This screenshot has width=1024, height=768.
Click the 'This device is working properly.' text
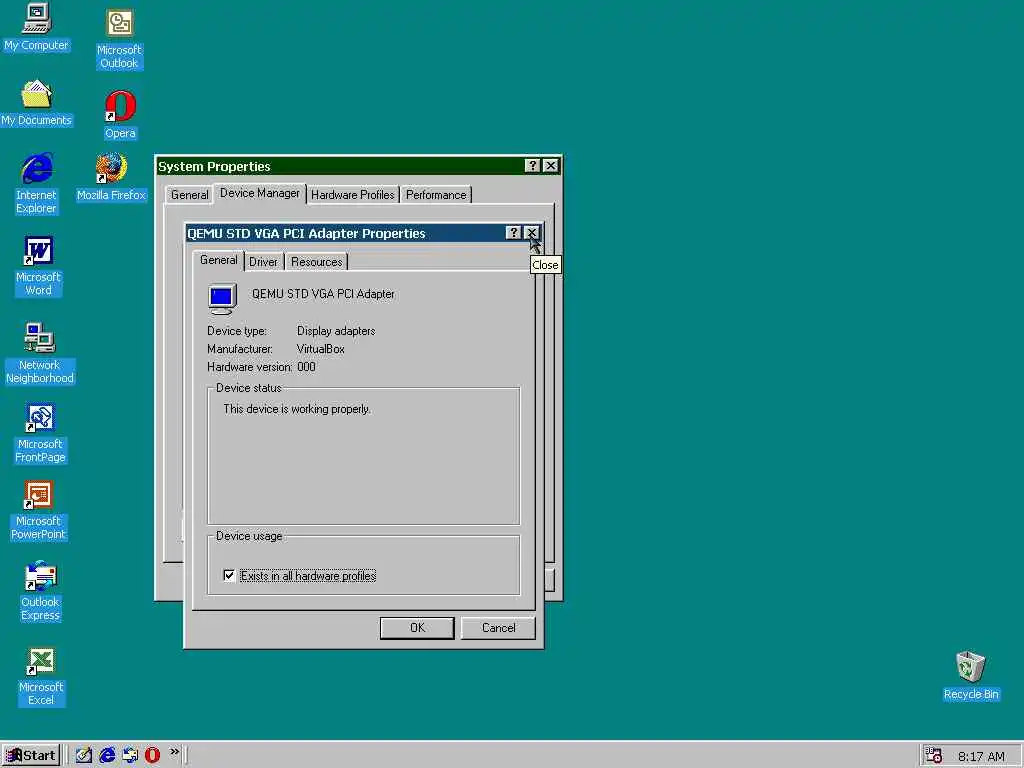[x=297, y=409]
